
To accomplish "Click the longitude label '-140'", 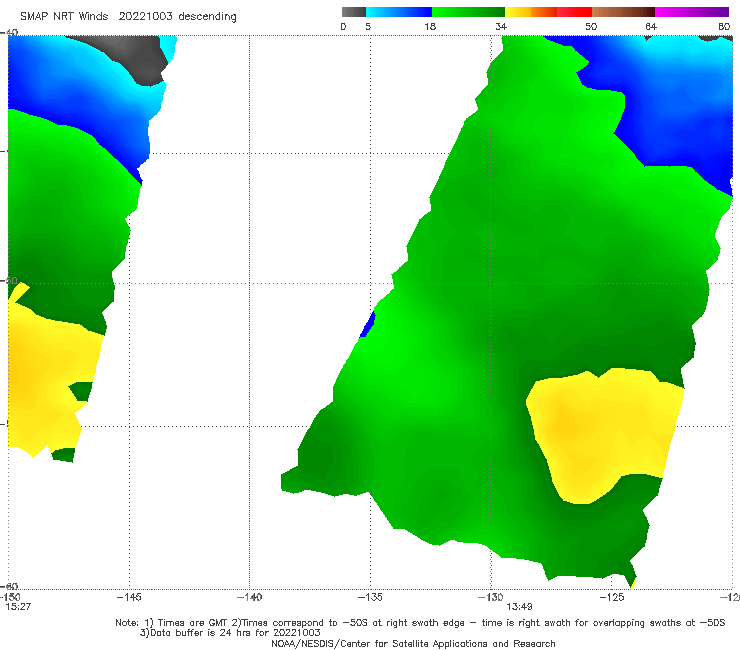I will pyautogui.click(x=249, y=597).
